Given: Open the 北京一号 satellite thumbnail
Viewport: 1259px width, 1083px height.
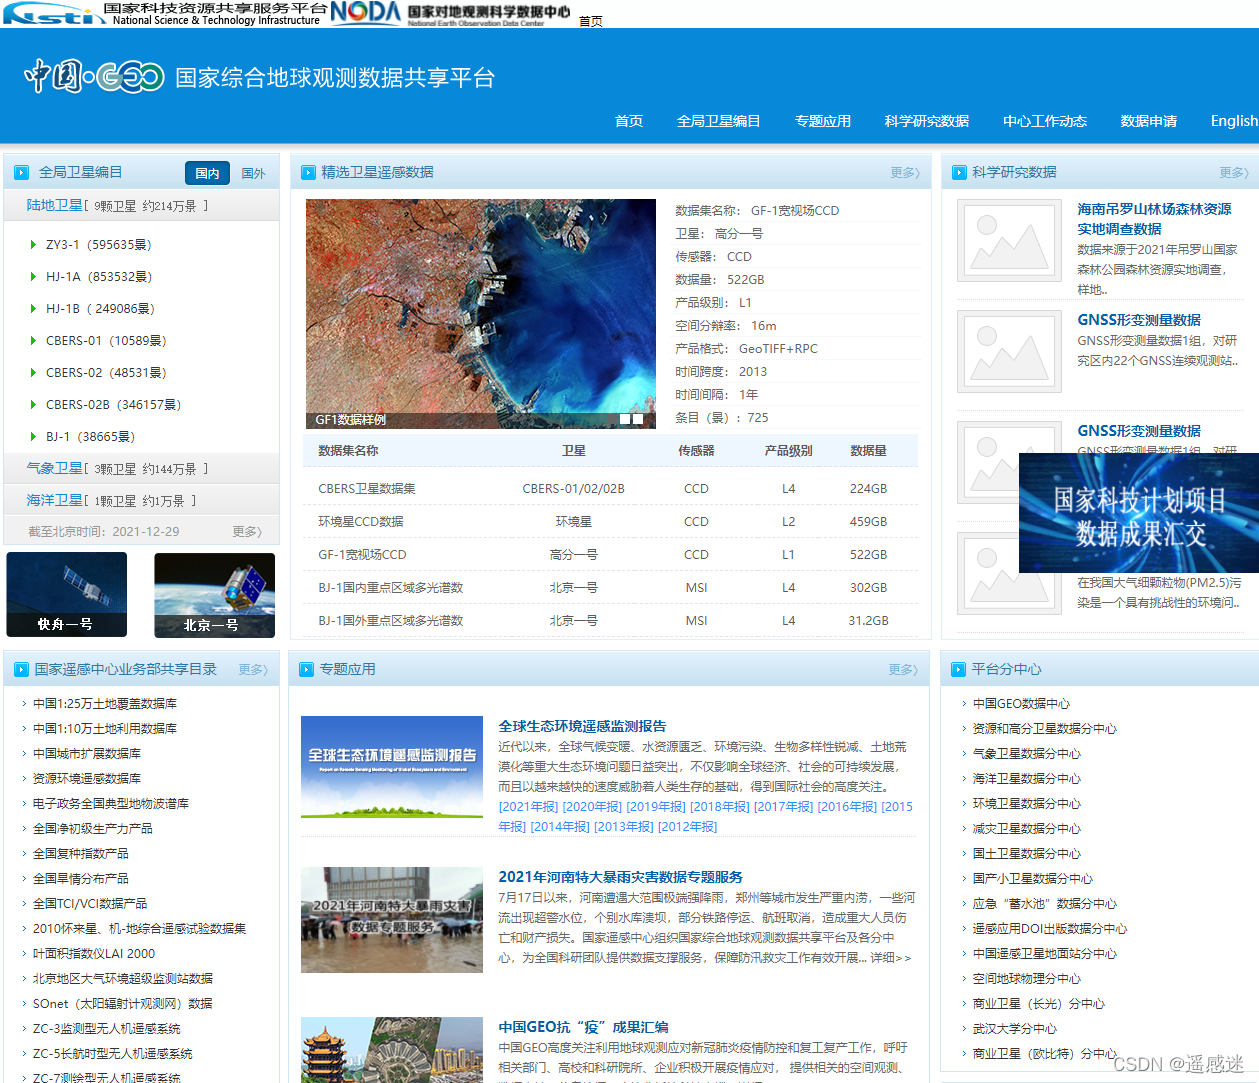Looking at the screenshot, I should pos(214,595).
